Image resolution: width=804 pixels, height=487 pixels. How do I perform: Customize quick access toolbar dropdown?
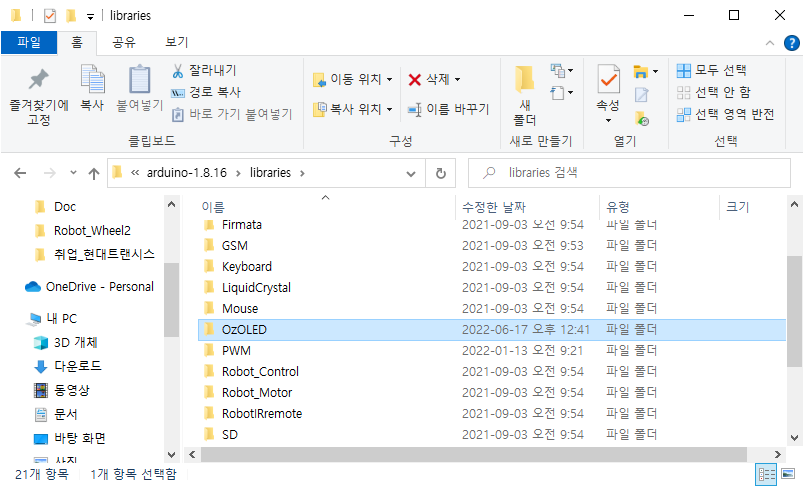90,17
